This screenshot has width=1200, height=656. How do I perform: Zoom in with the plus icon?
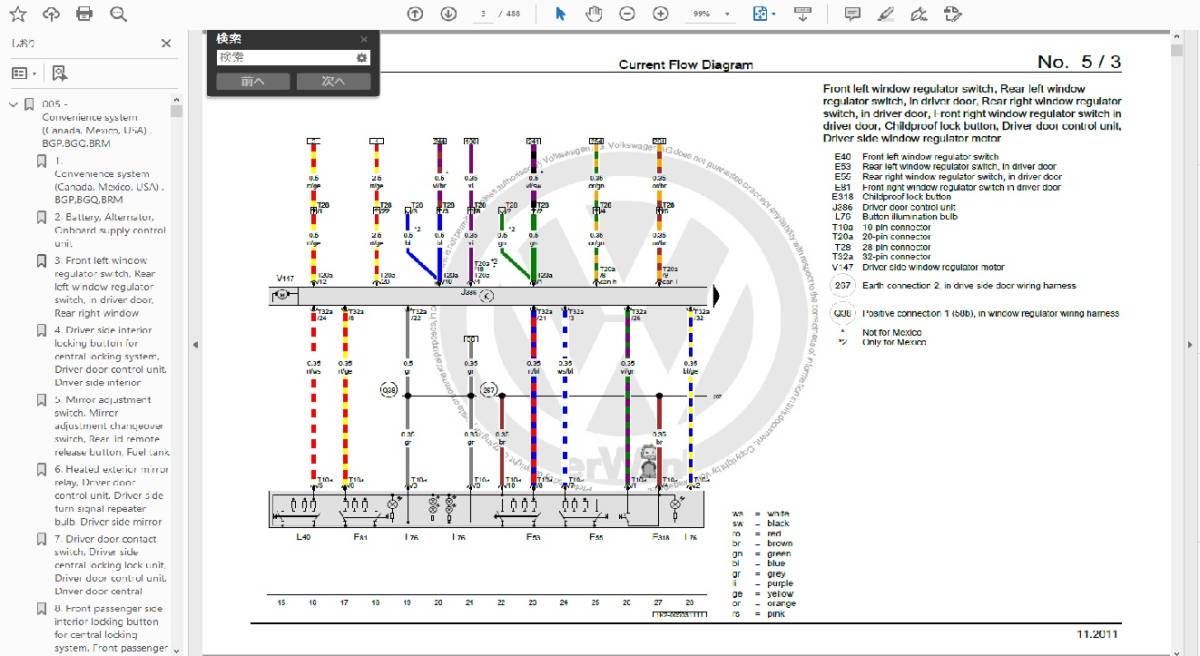pos(660,14)
